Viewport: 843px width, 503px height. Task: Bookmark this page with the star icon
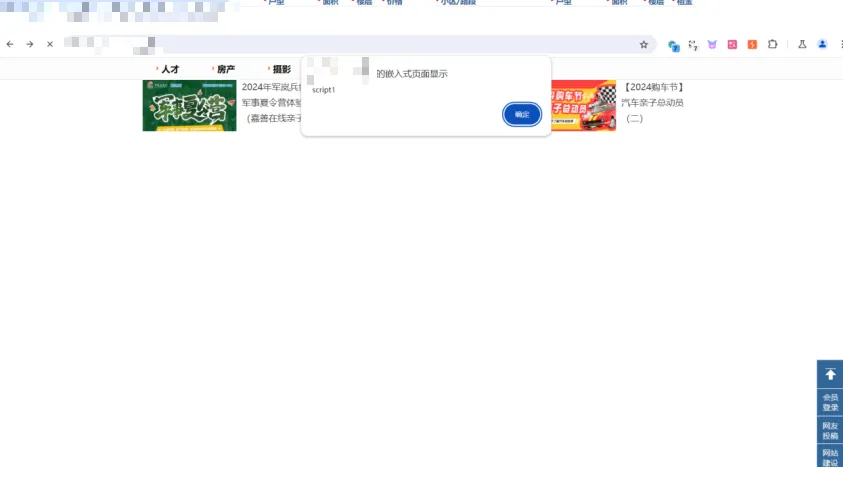(x=644, y=45)
